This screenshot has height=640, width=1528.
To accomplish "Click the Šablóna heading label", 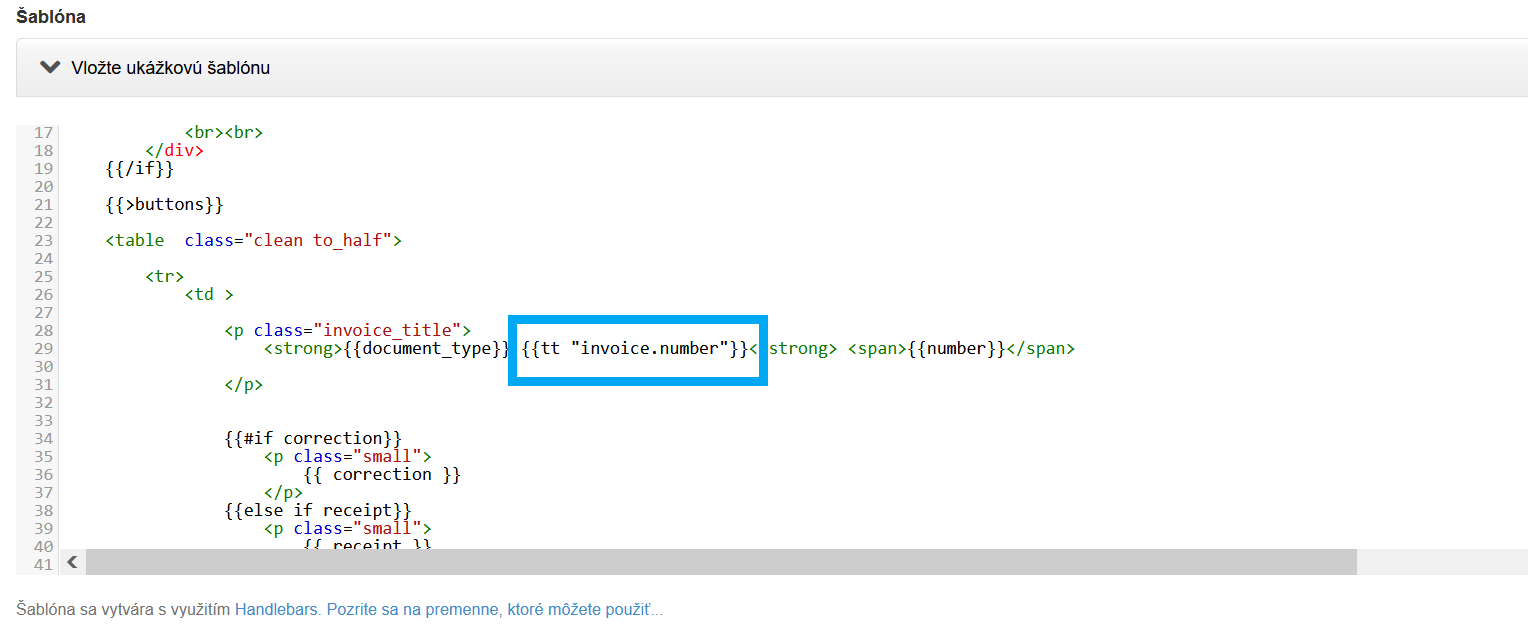I will tap(51, 17).
